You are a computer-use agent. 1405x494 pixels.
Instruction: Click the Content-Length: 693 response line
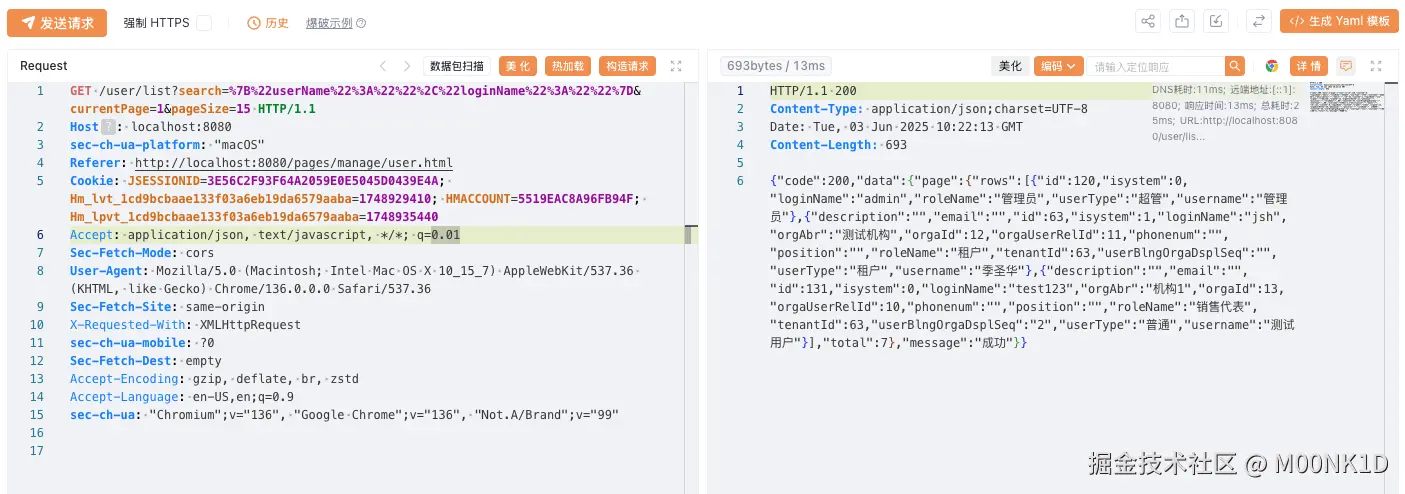click(x=839, y=145)
